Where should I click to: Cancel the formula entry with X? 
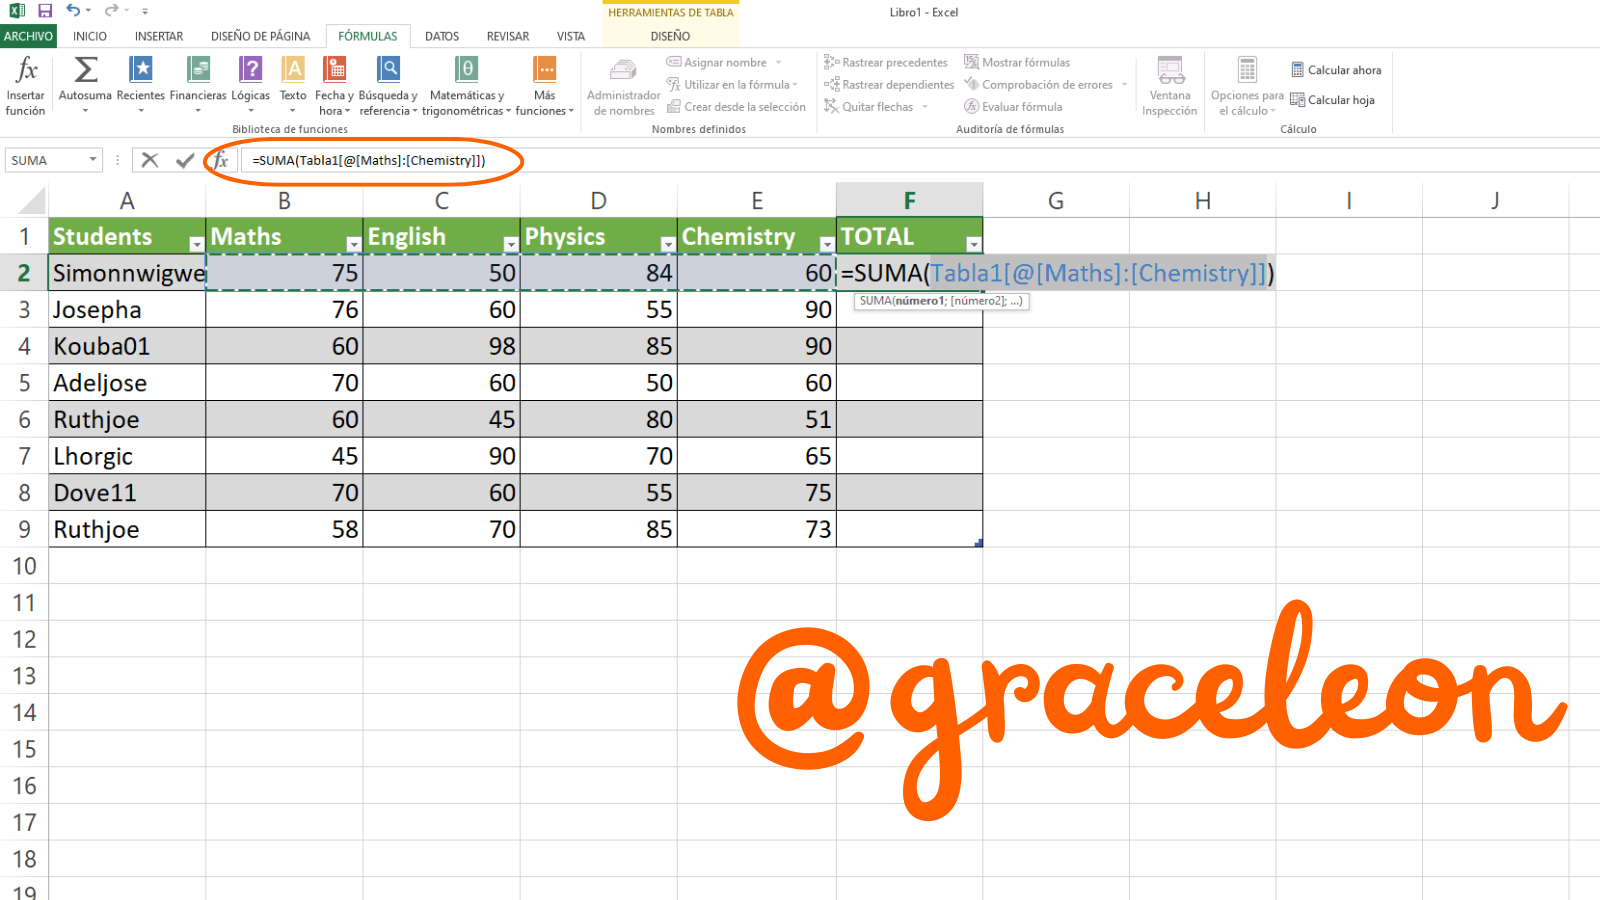coord(150,160)
